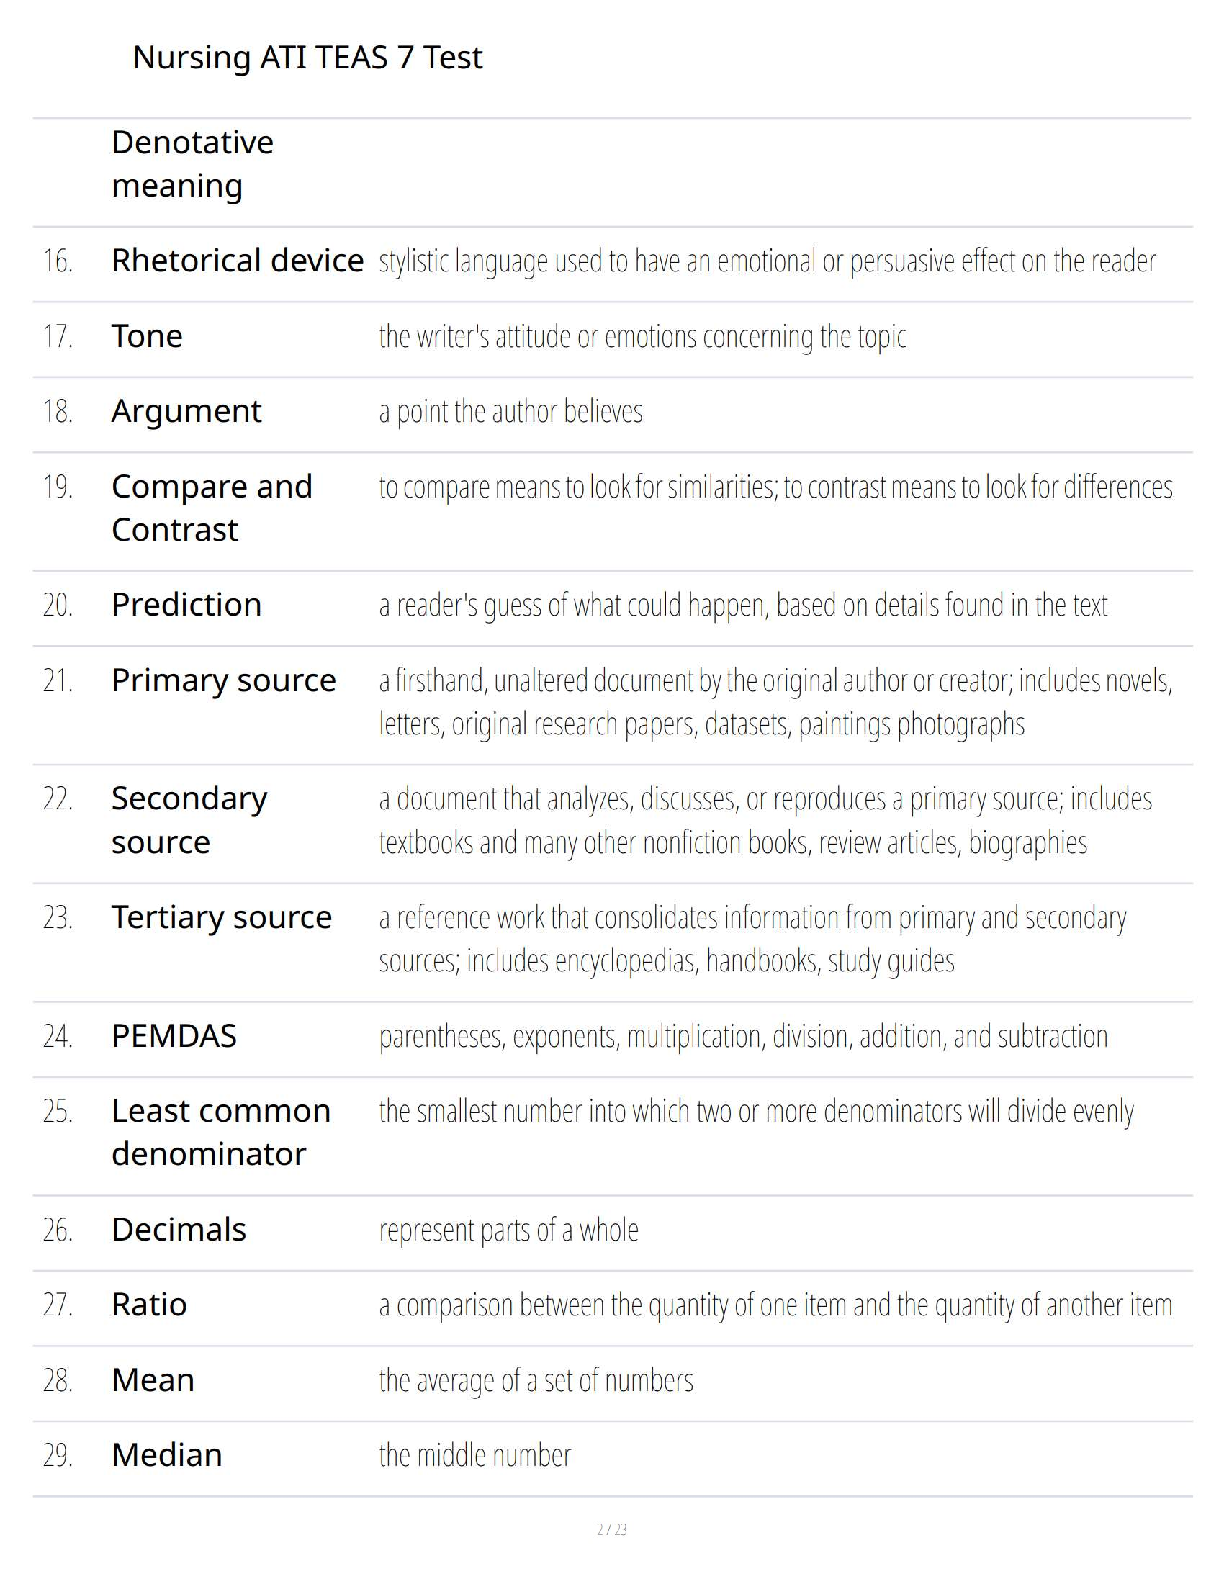Click the 'Argument' term
This screenshot has width=1224, height=1584.
point(186,411)
